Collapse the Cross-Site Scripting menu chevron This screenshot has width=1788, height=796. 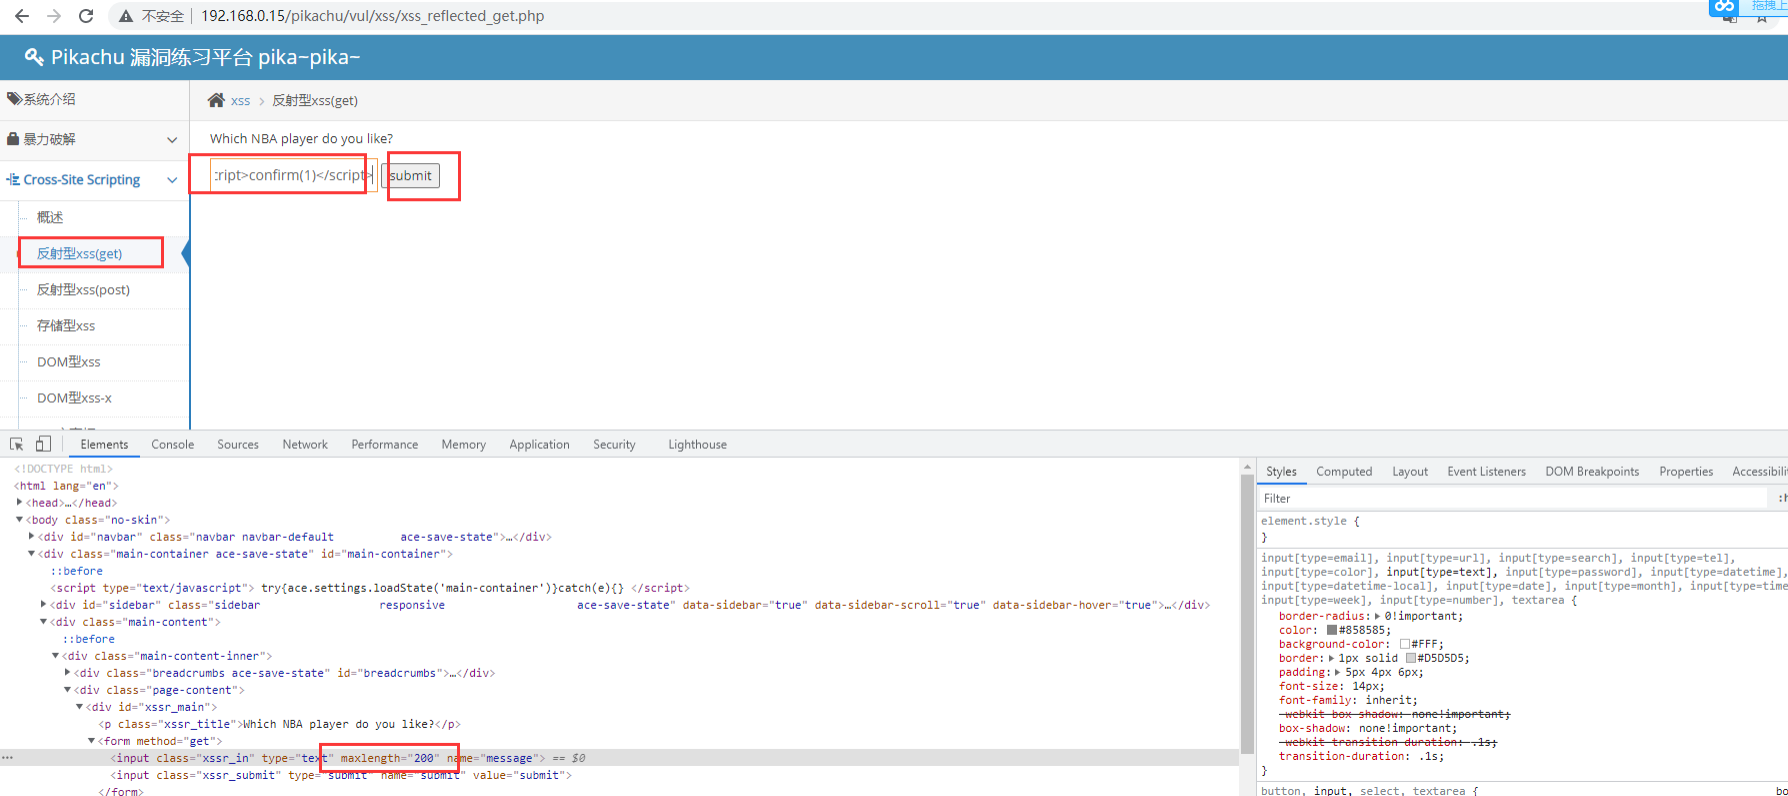(172, 180)
